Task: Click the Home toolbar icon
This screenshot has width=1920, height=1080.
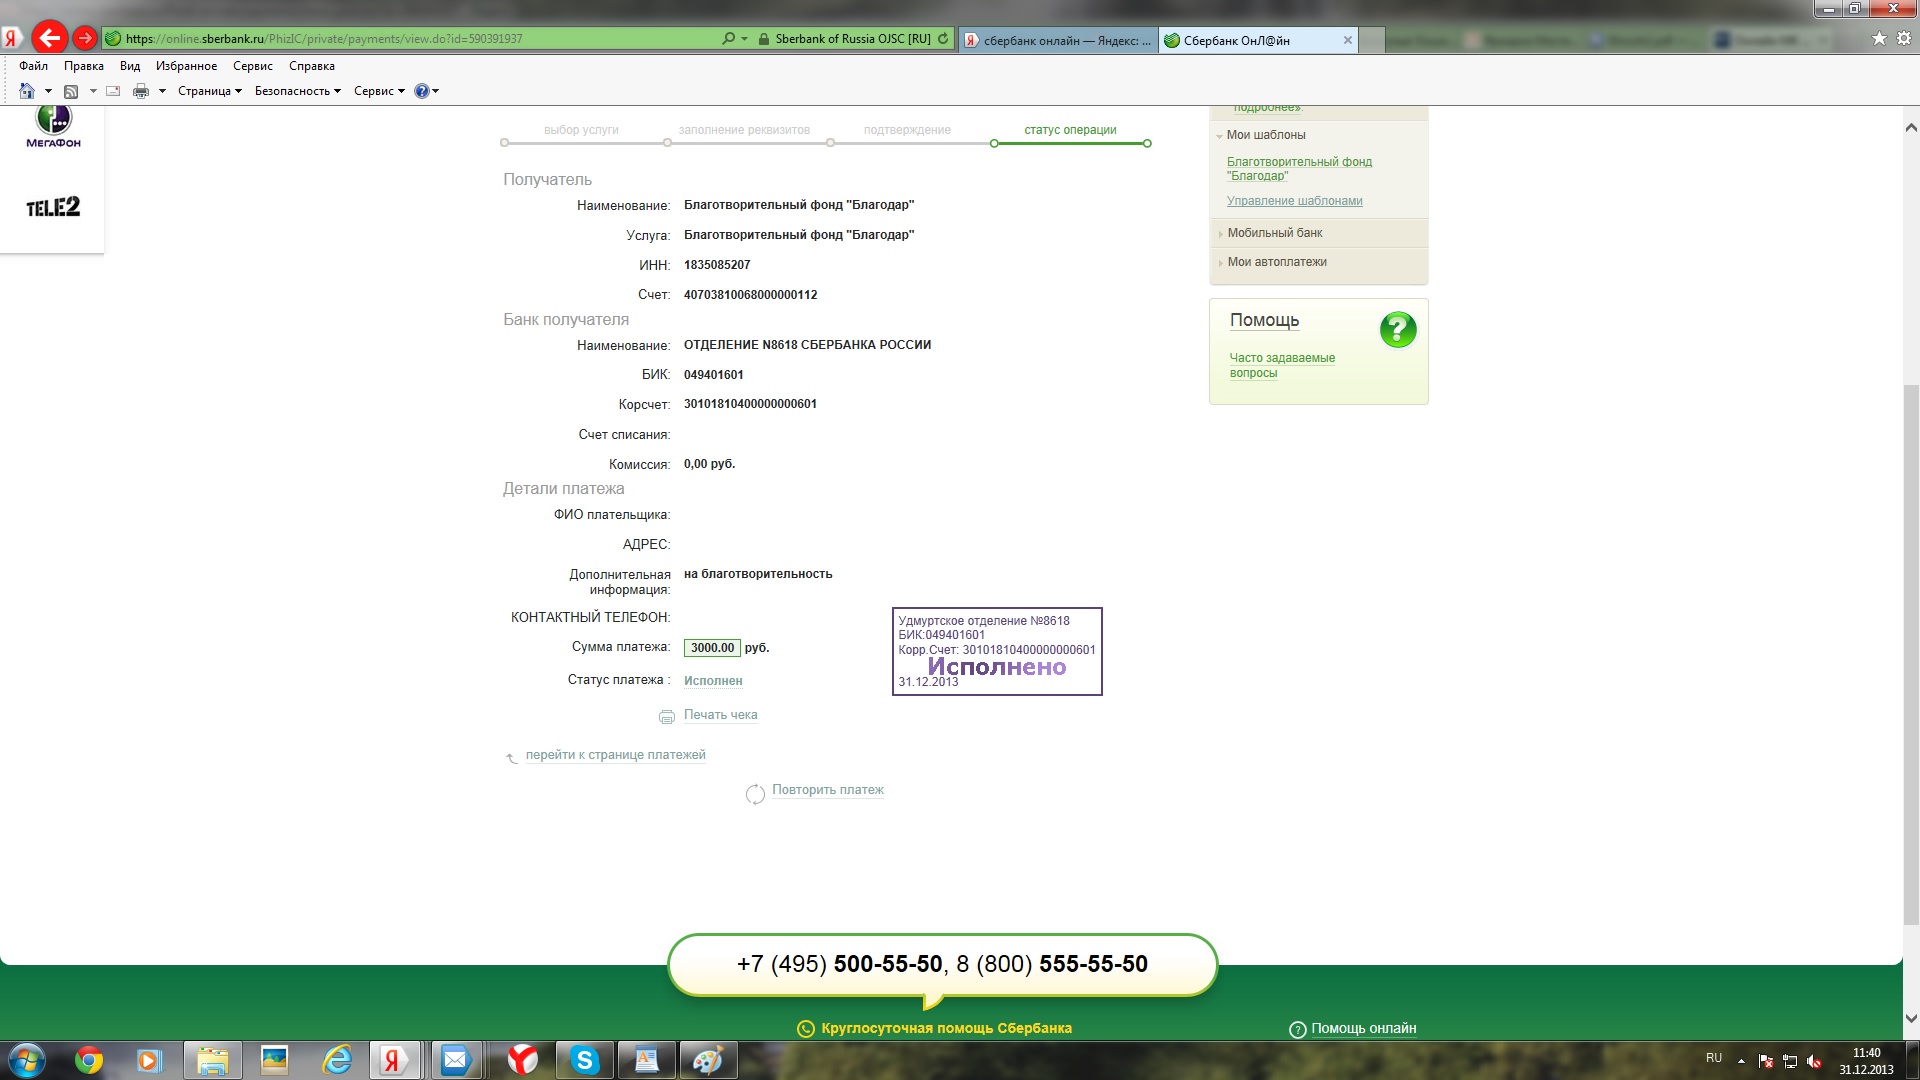Action: coord(27,91)
